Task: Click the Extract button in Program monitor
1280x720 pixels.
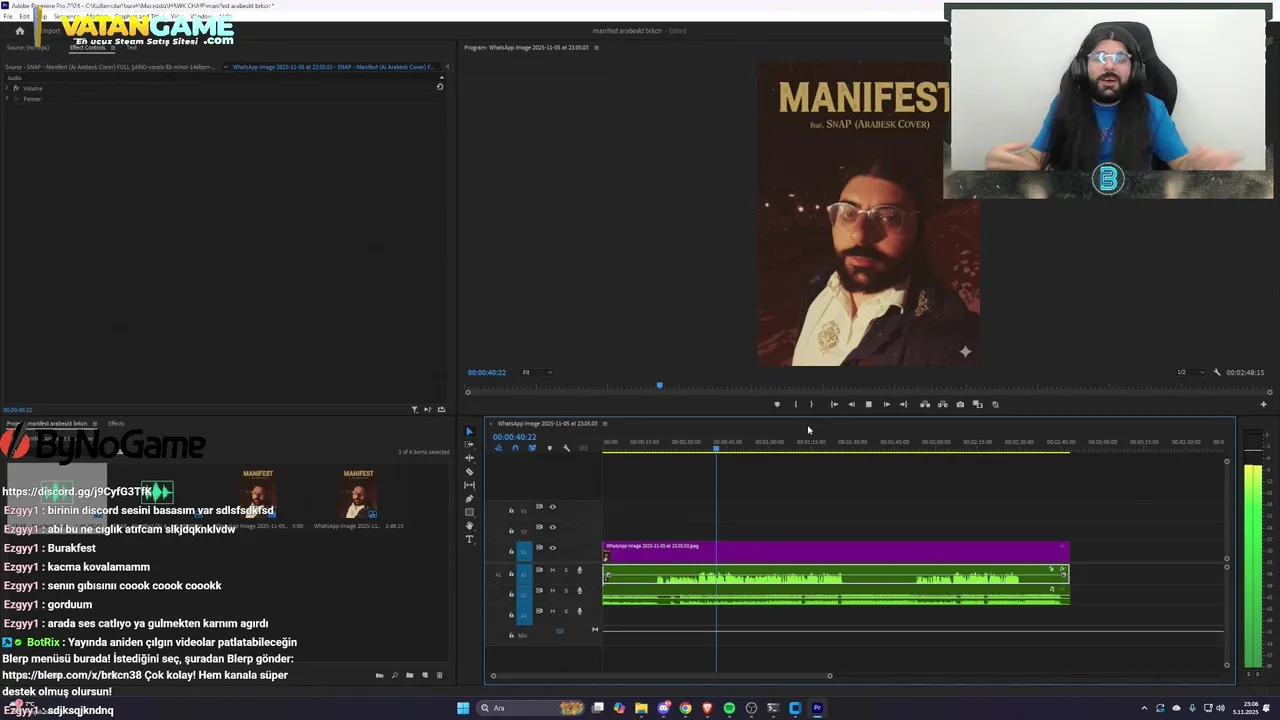Action: click(942, 404)
